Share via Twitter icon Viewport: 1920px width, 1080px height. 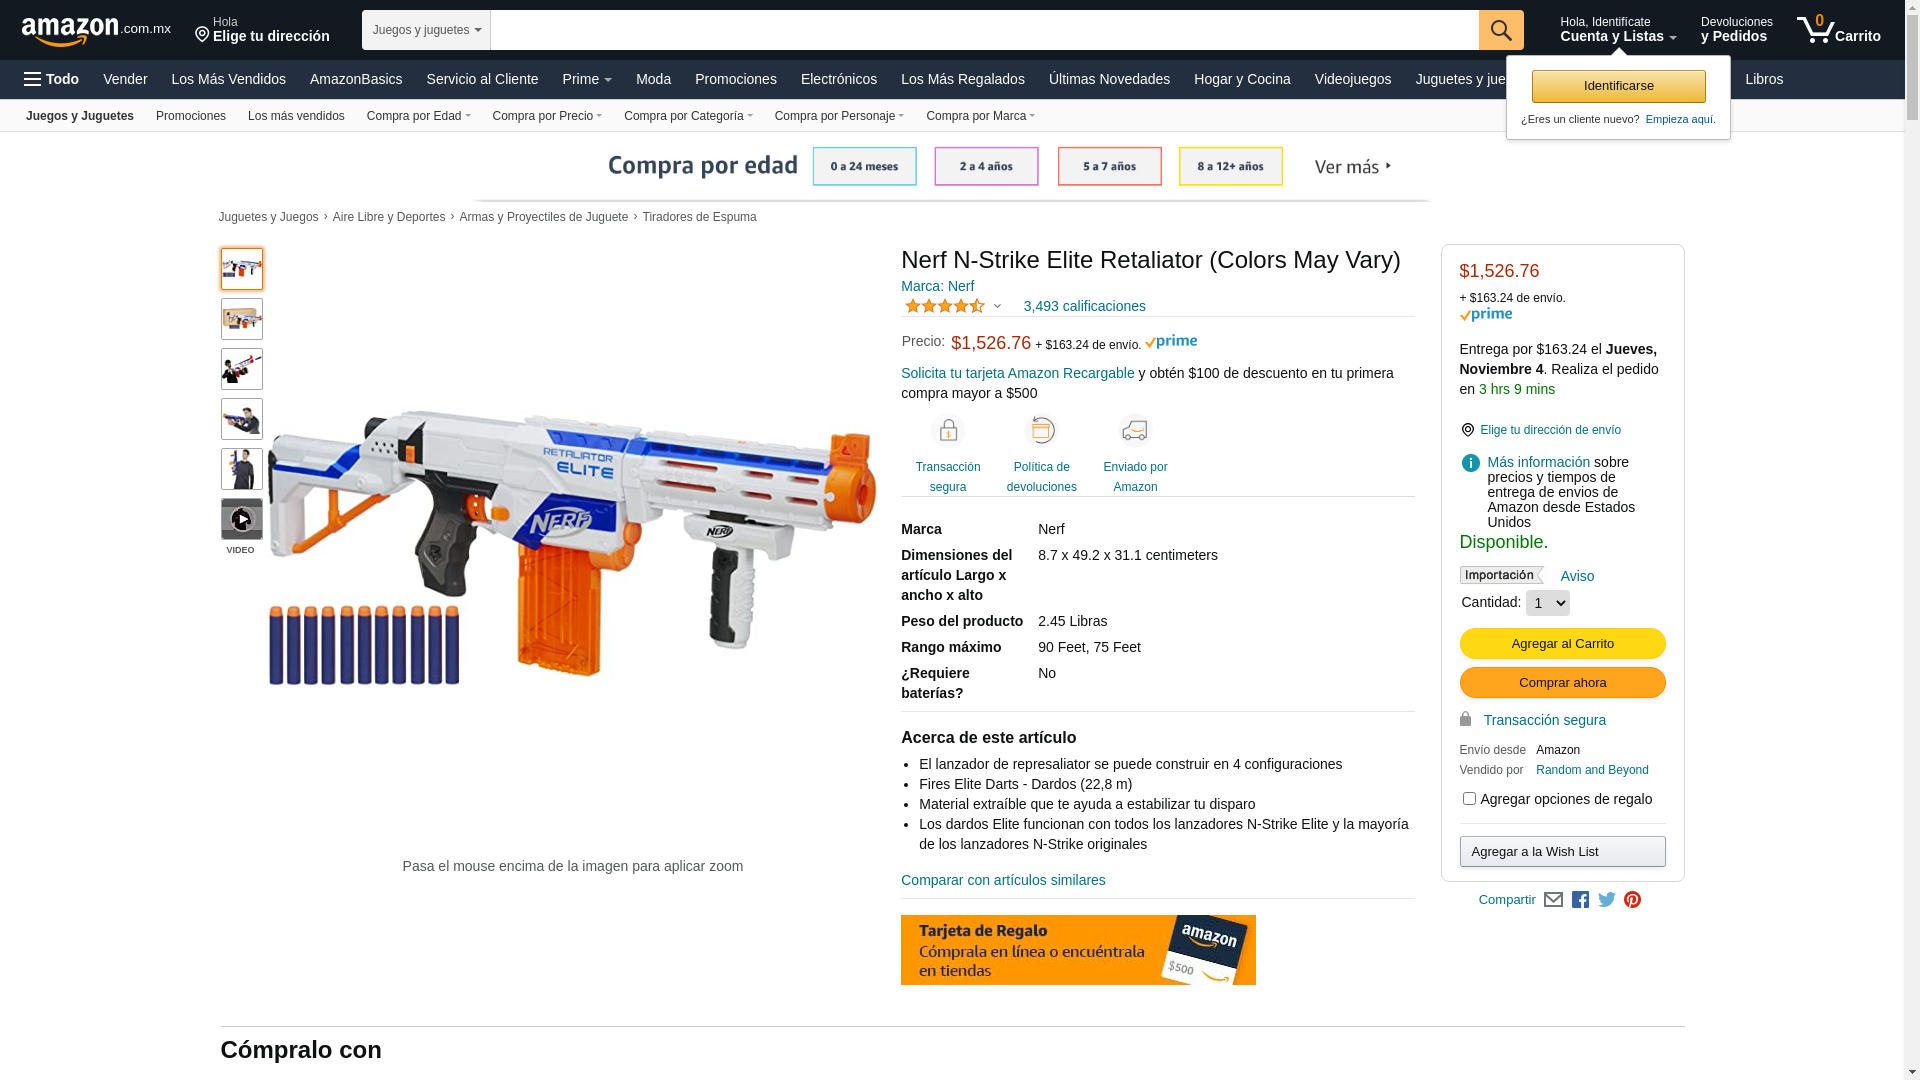[1607, 900]
